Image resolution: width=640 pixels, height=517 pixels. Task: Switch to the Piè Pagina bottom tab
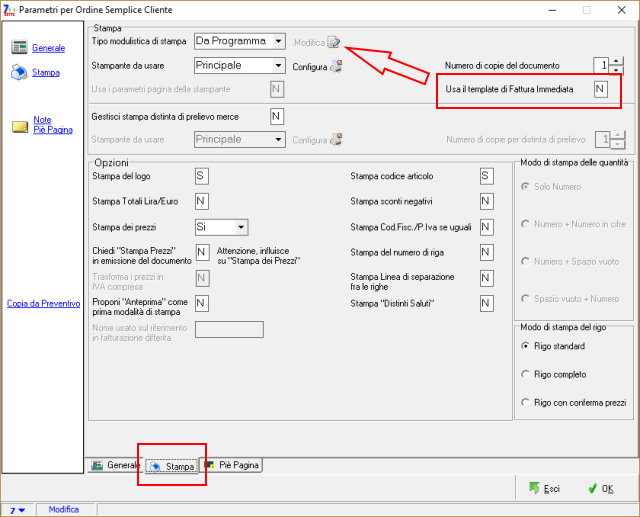(x=231, y=465)
